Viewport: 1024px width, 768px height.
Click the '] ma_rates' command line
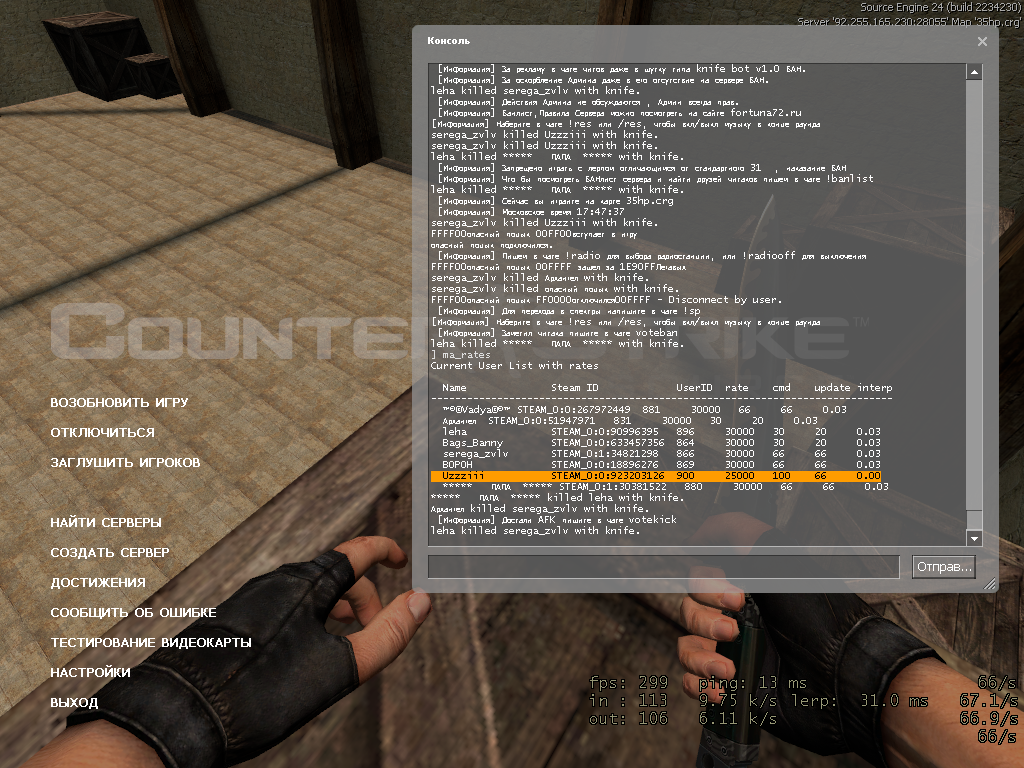click(460, 355)
